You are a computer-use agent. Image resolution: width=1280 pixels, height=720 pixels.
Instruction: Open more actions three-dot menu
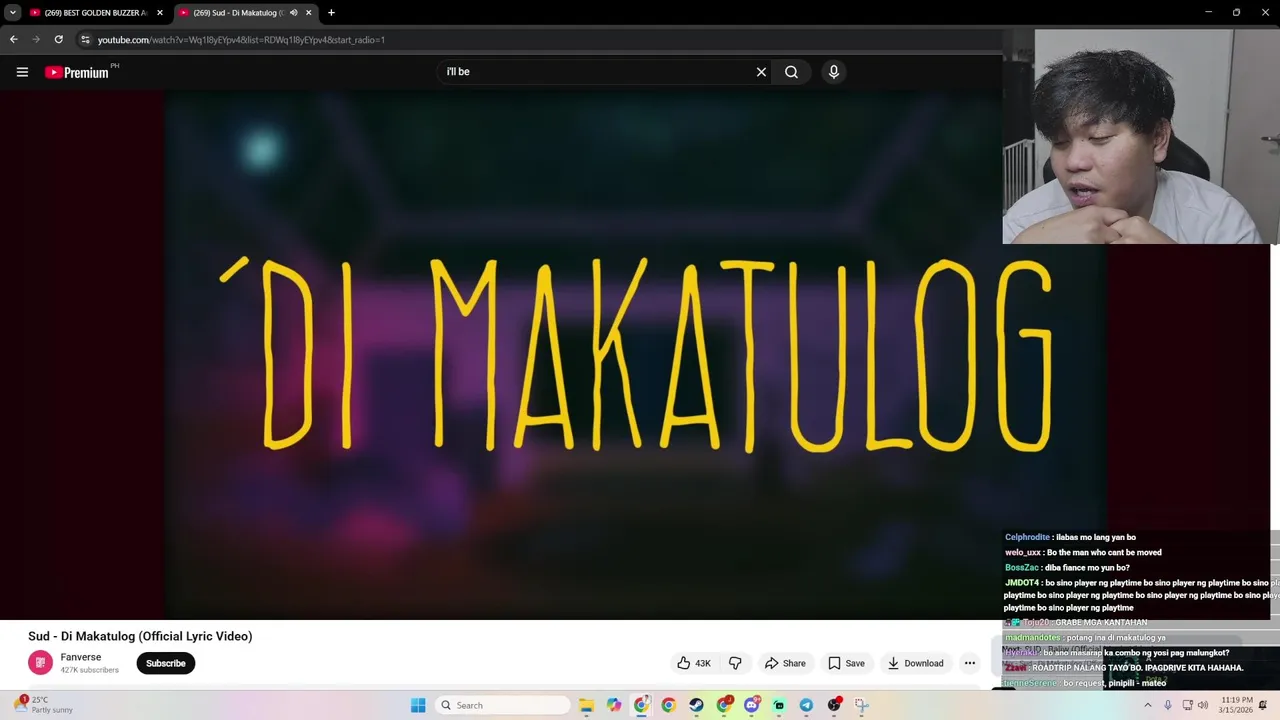point(969,663)
